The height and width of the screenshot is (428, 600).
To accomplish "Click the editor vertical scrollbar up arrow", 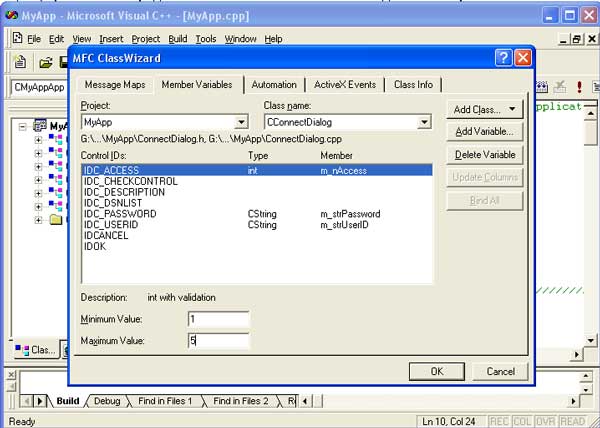I will tap(590, 114).
